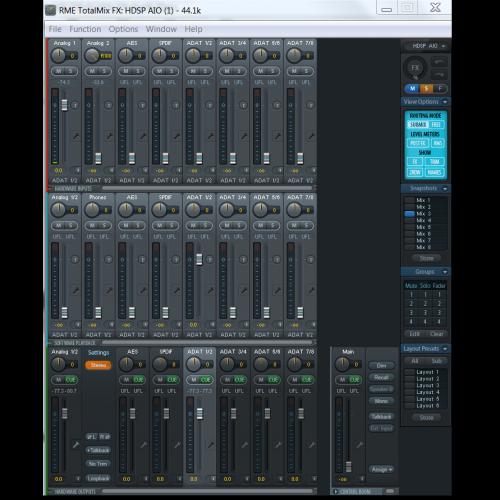Click the zero dB marker beside Analog 2 fader
The height and width of the screenshot is (500, 500).
(x=88, y=105)
